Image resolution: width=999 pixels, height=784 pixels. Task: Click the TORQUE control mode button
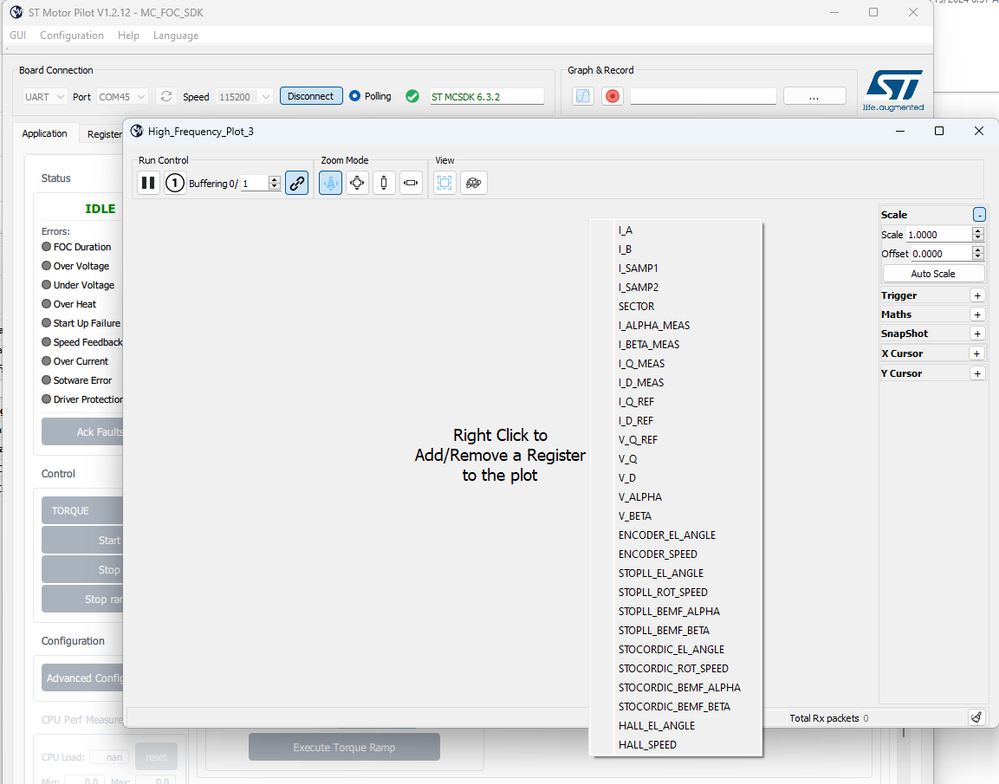click(x=82, y=511)
